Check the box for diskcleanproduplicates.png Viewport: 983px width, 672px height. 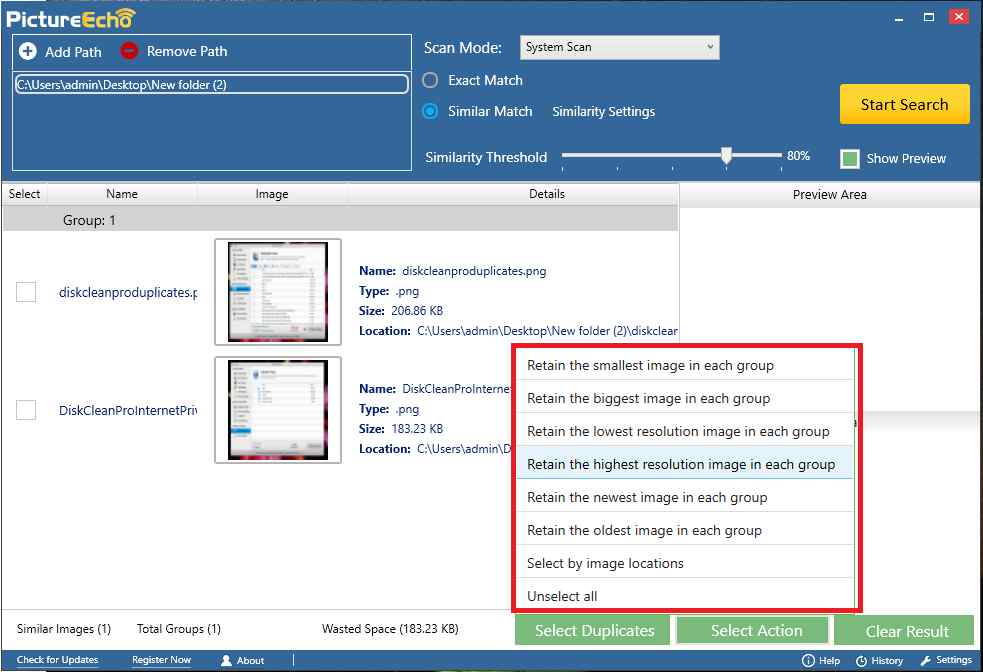pos(26,291)
